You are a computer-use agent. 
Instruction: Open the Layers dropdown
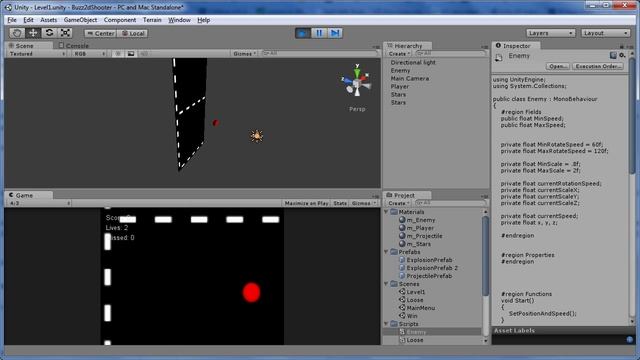point(550,33)
